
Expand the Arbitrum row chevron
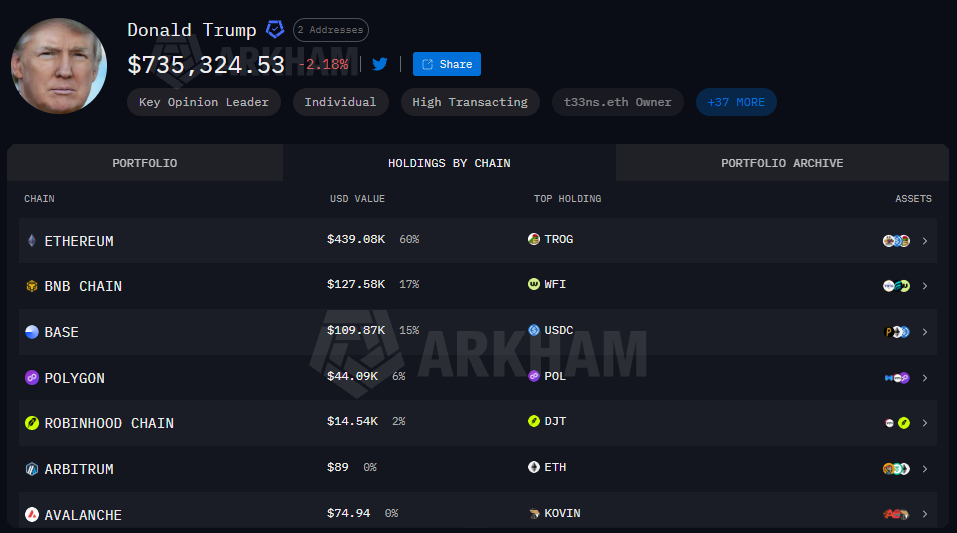click(x=925, y=469)
